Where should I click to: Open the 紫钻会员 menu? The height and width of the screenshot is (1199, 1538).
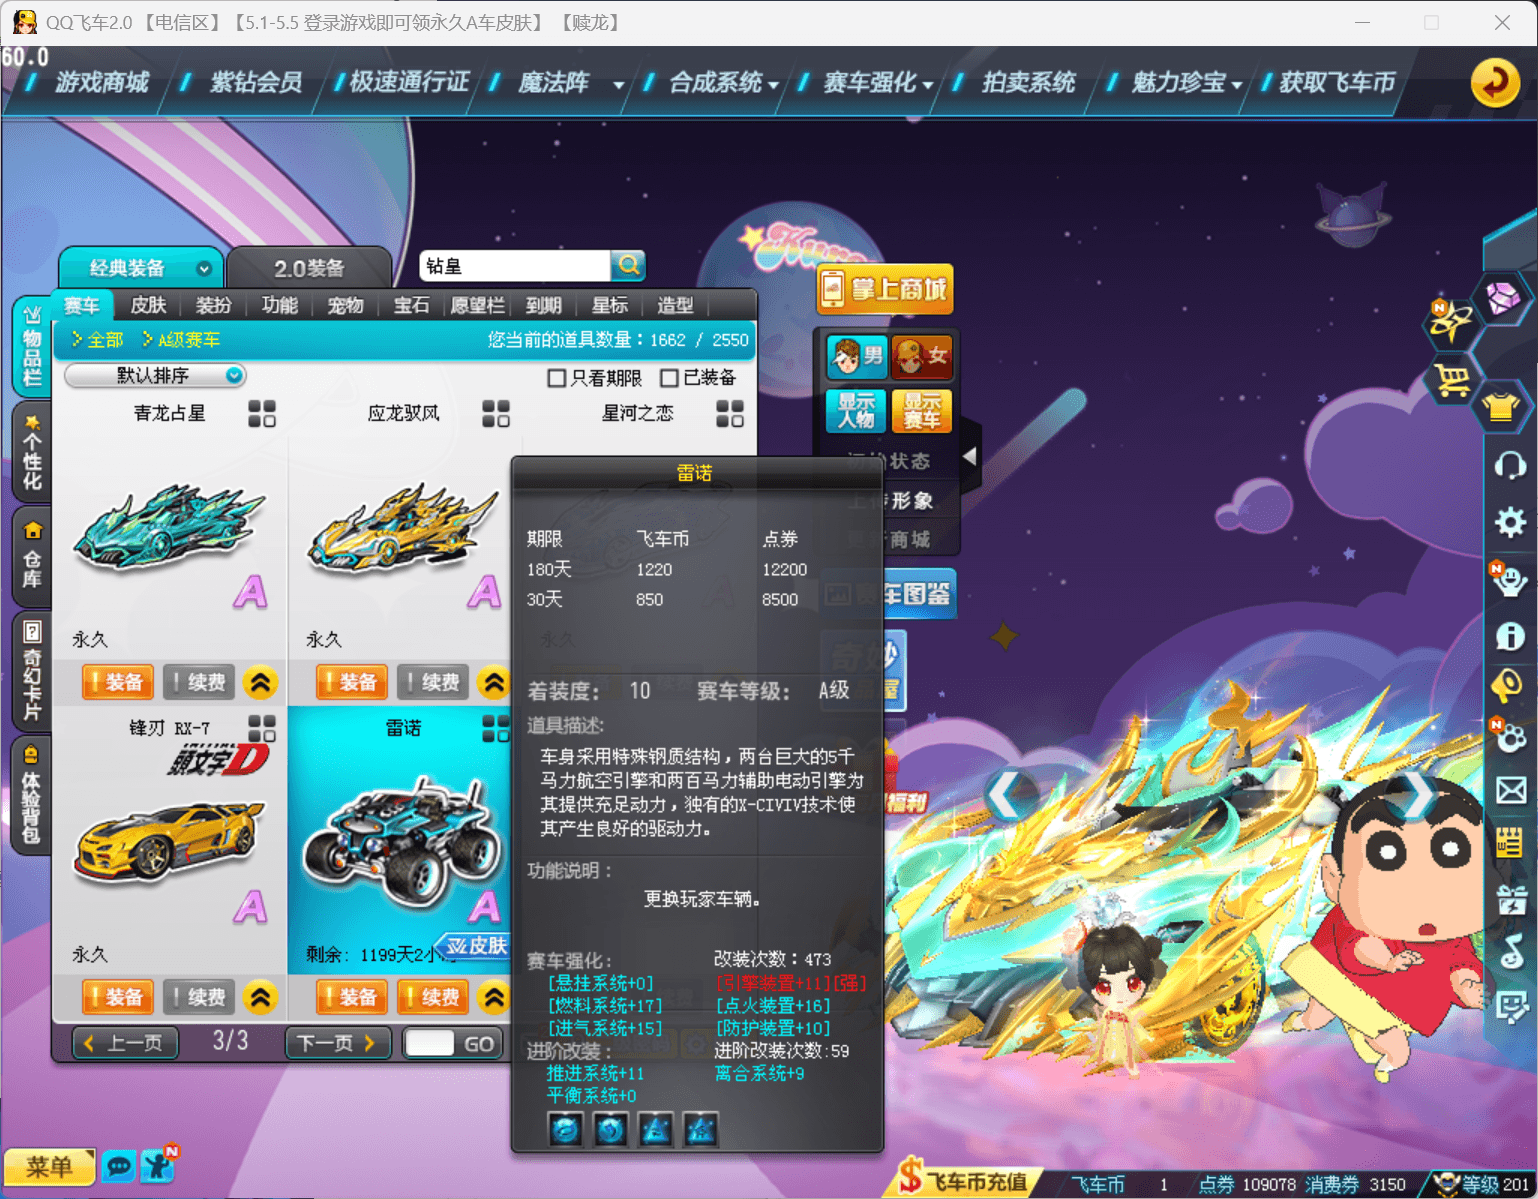[256, 82]
